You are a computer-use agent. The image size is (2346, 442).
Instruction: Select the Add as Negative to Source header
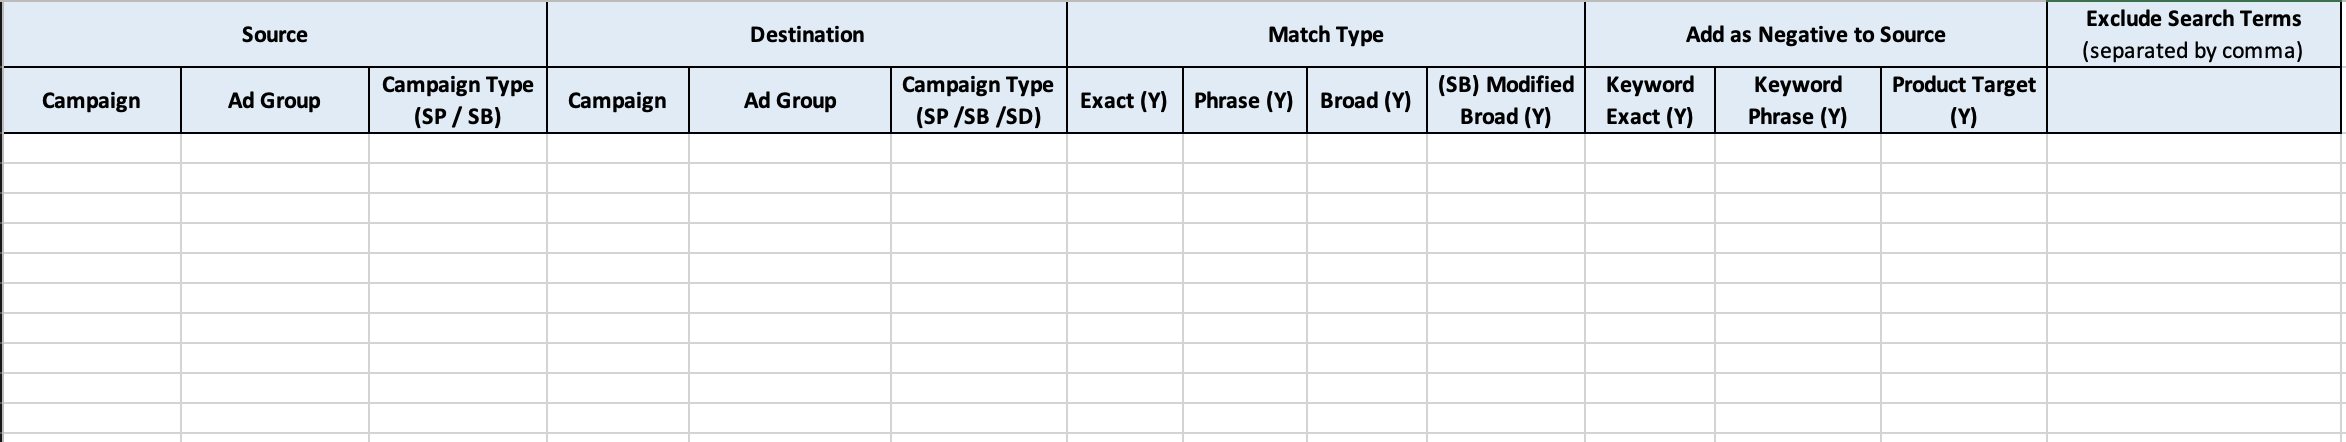pos(1815,35)
